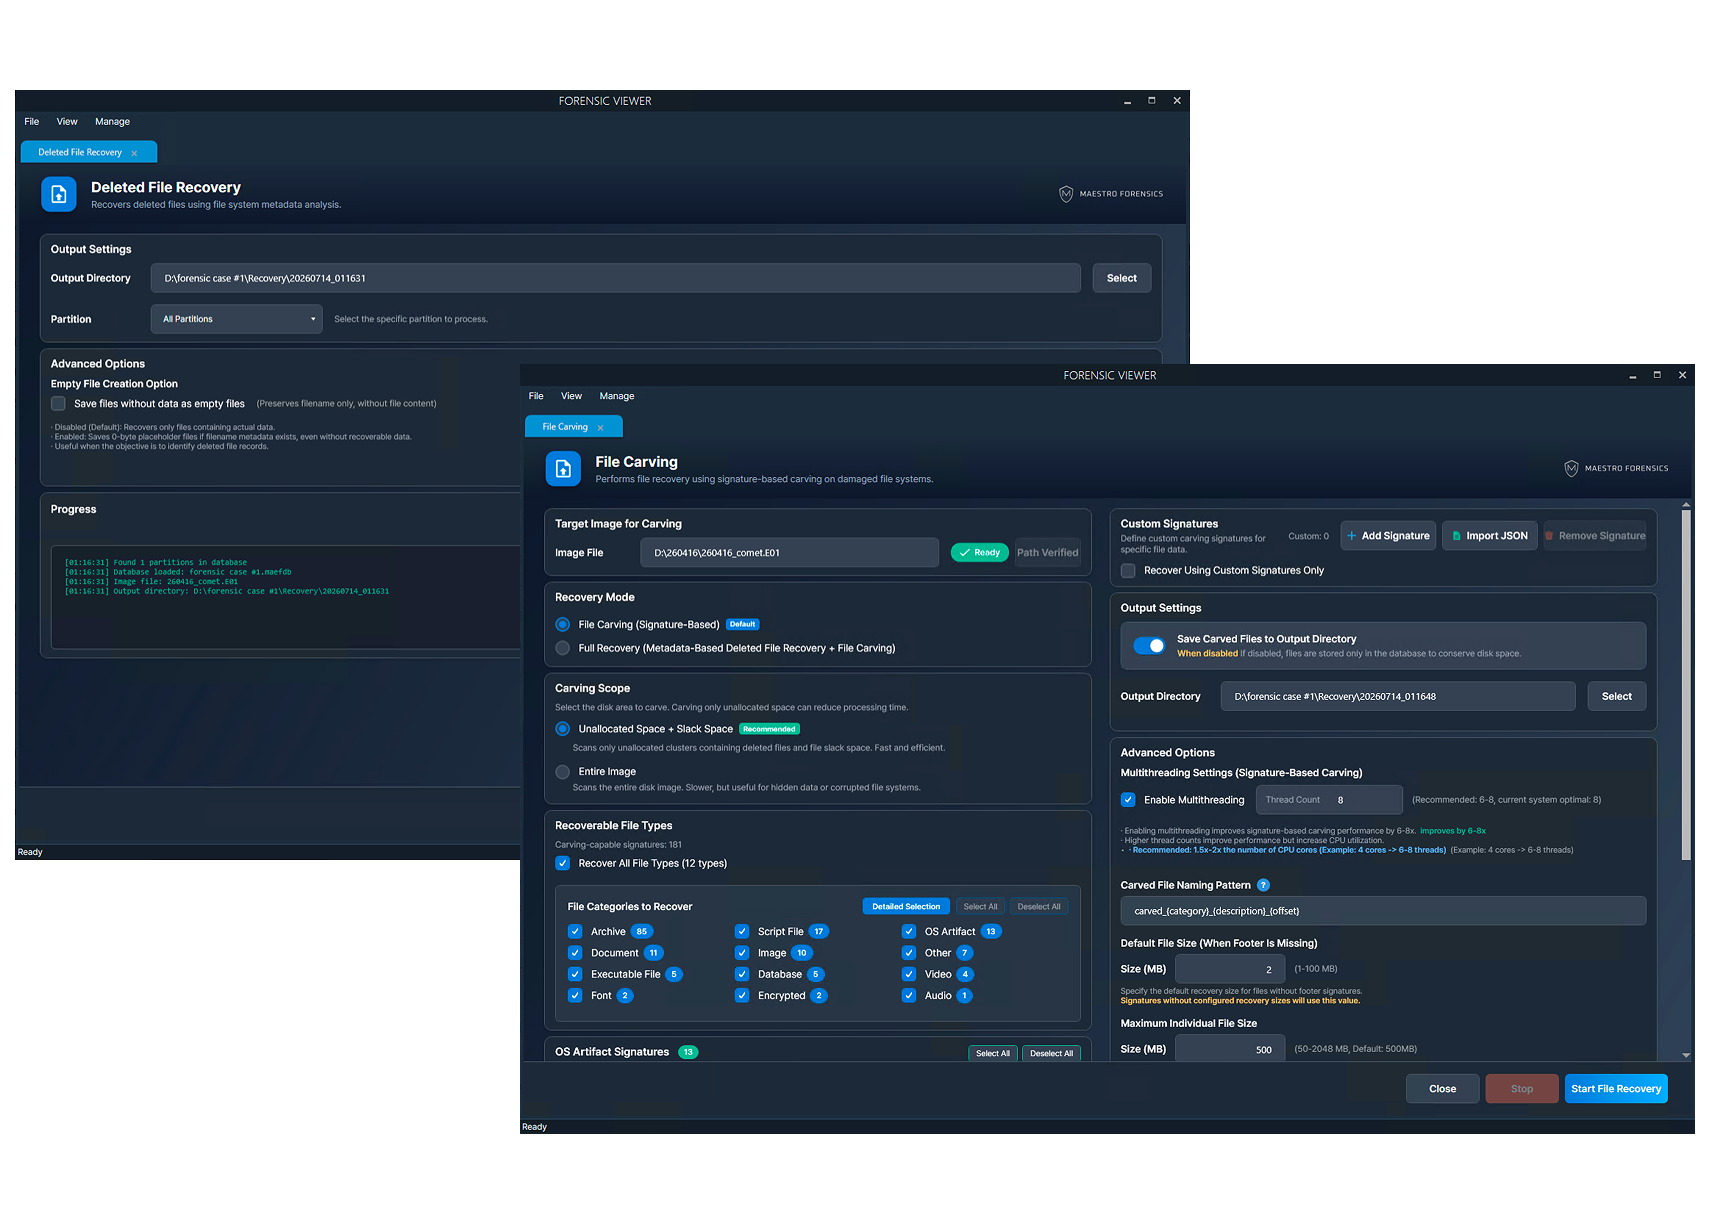This screenshot has width=1710, height=1224.
Task: Click the Maestro Forensics logo in File Carving window
Action: (1616, 468)
